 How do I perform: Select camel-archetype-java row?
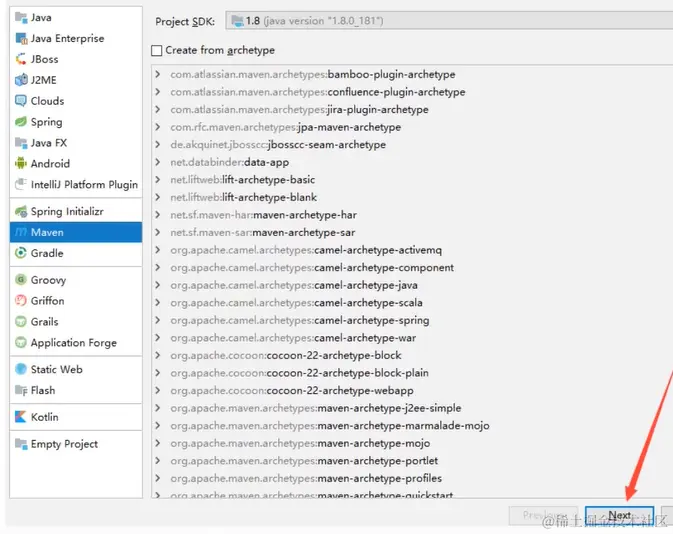(x=294, y=285)
